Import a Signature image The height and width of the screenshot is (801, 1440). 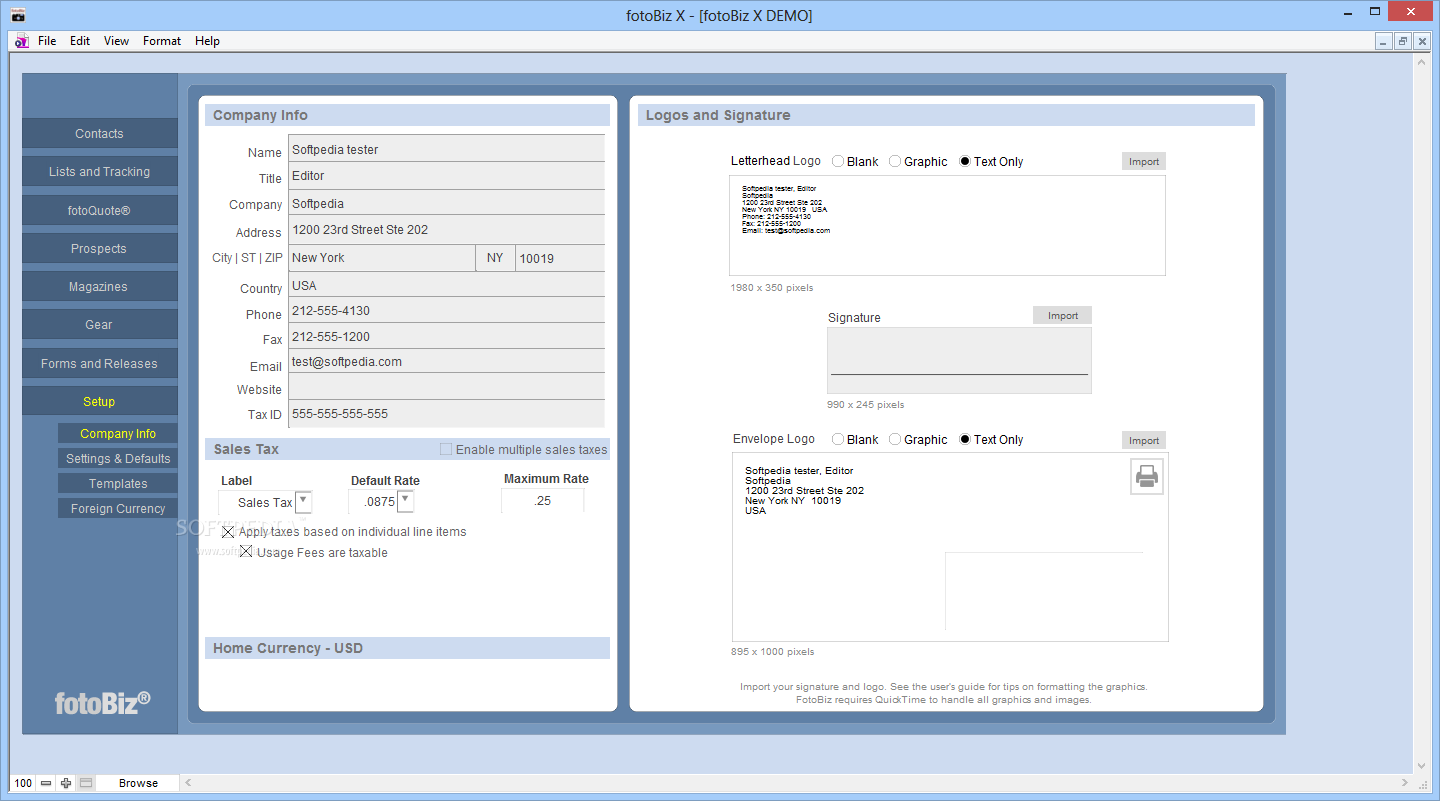pos(1063,315)
